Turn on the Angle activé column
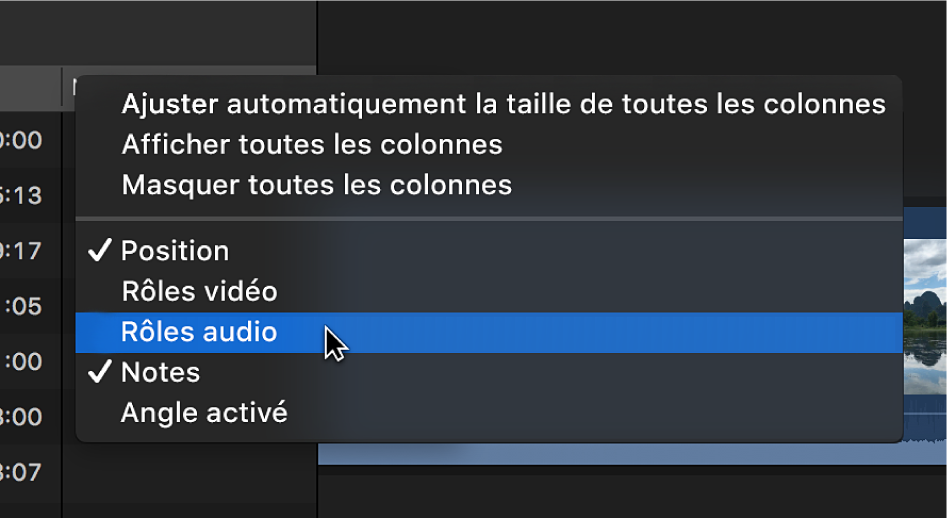The width and height of the screenshot is (947, 519). (204, 413)
